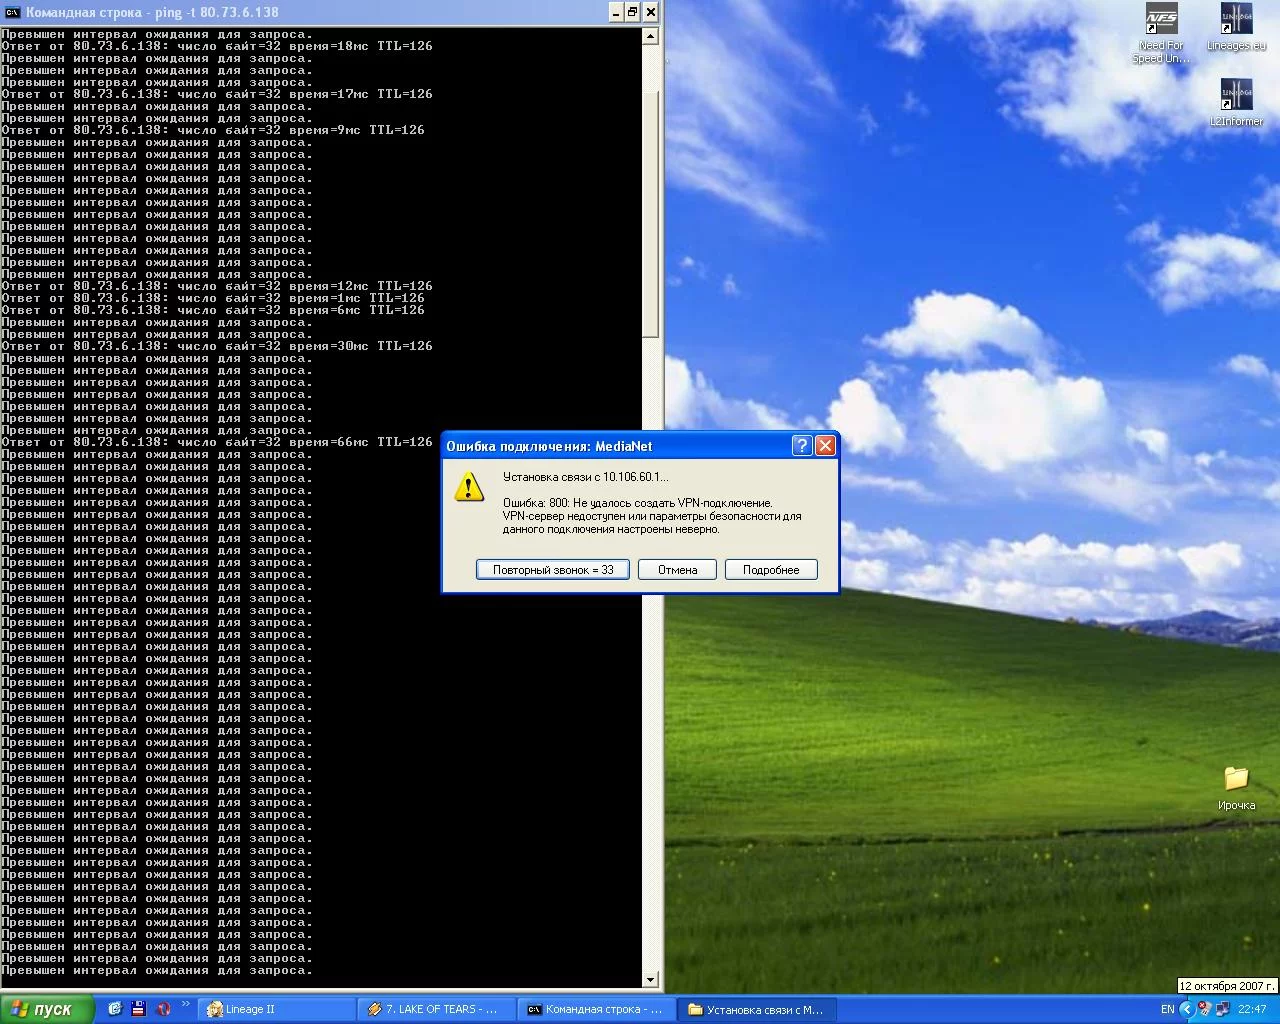Expand hidden system tray icons
The width and height of the screenshot is (1280, 1024).
[1187, 1009]
